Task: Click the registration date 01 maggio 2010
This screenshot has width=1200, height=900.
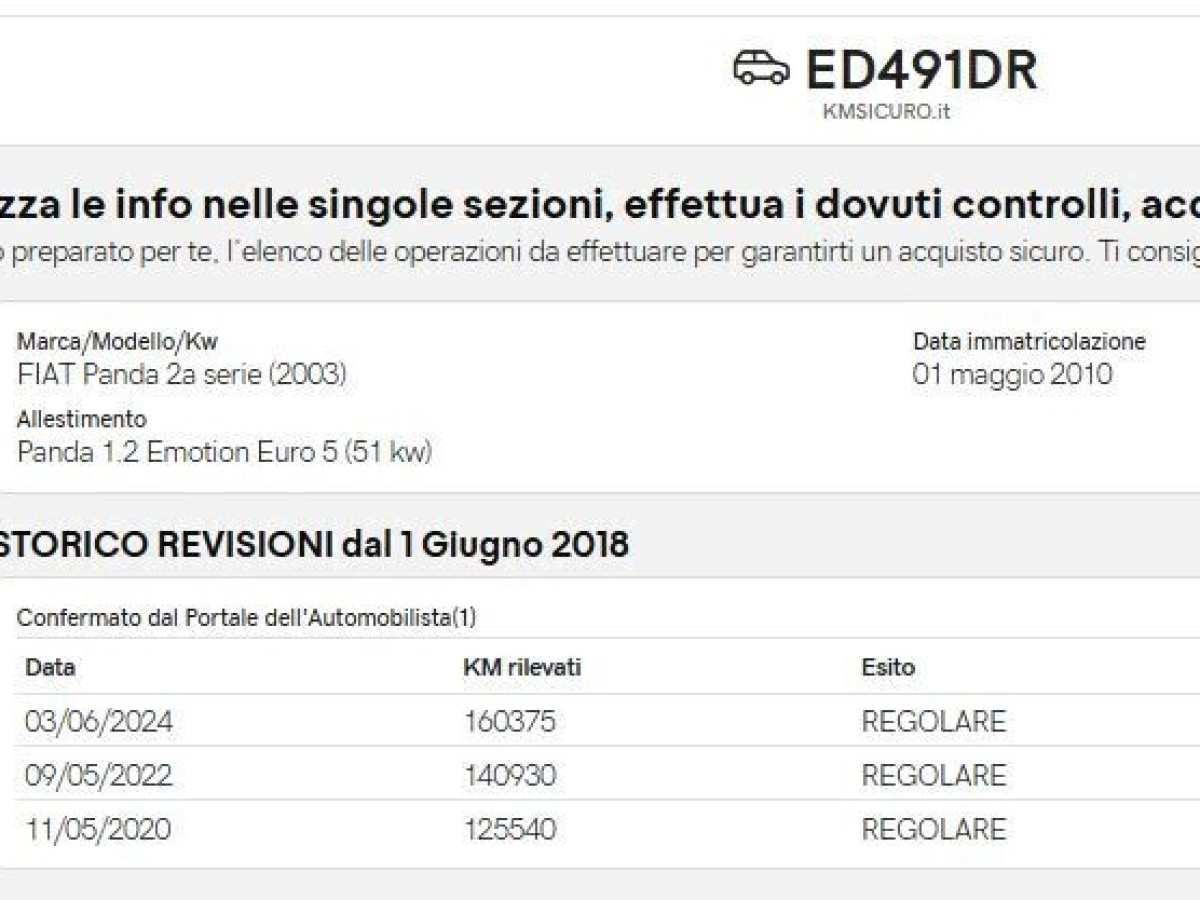Action: click(x=1012, y=375)
